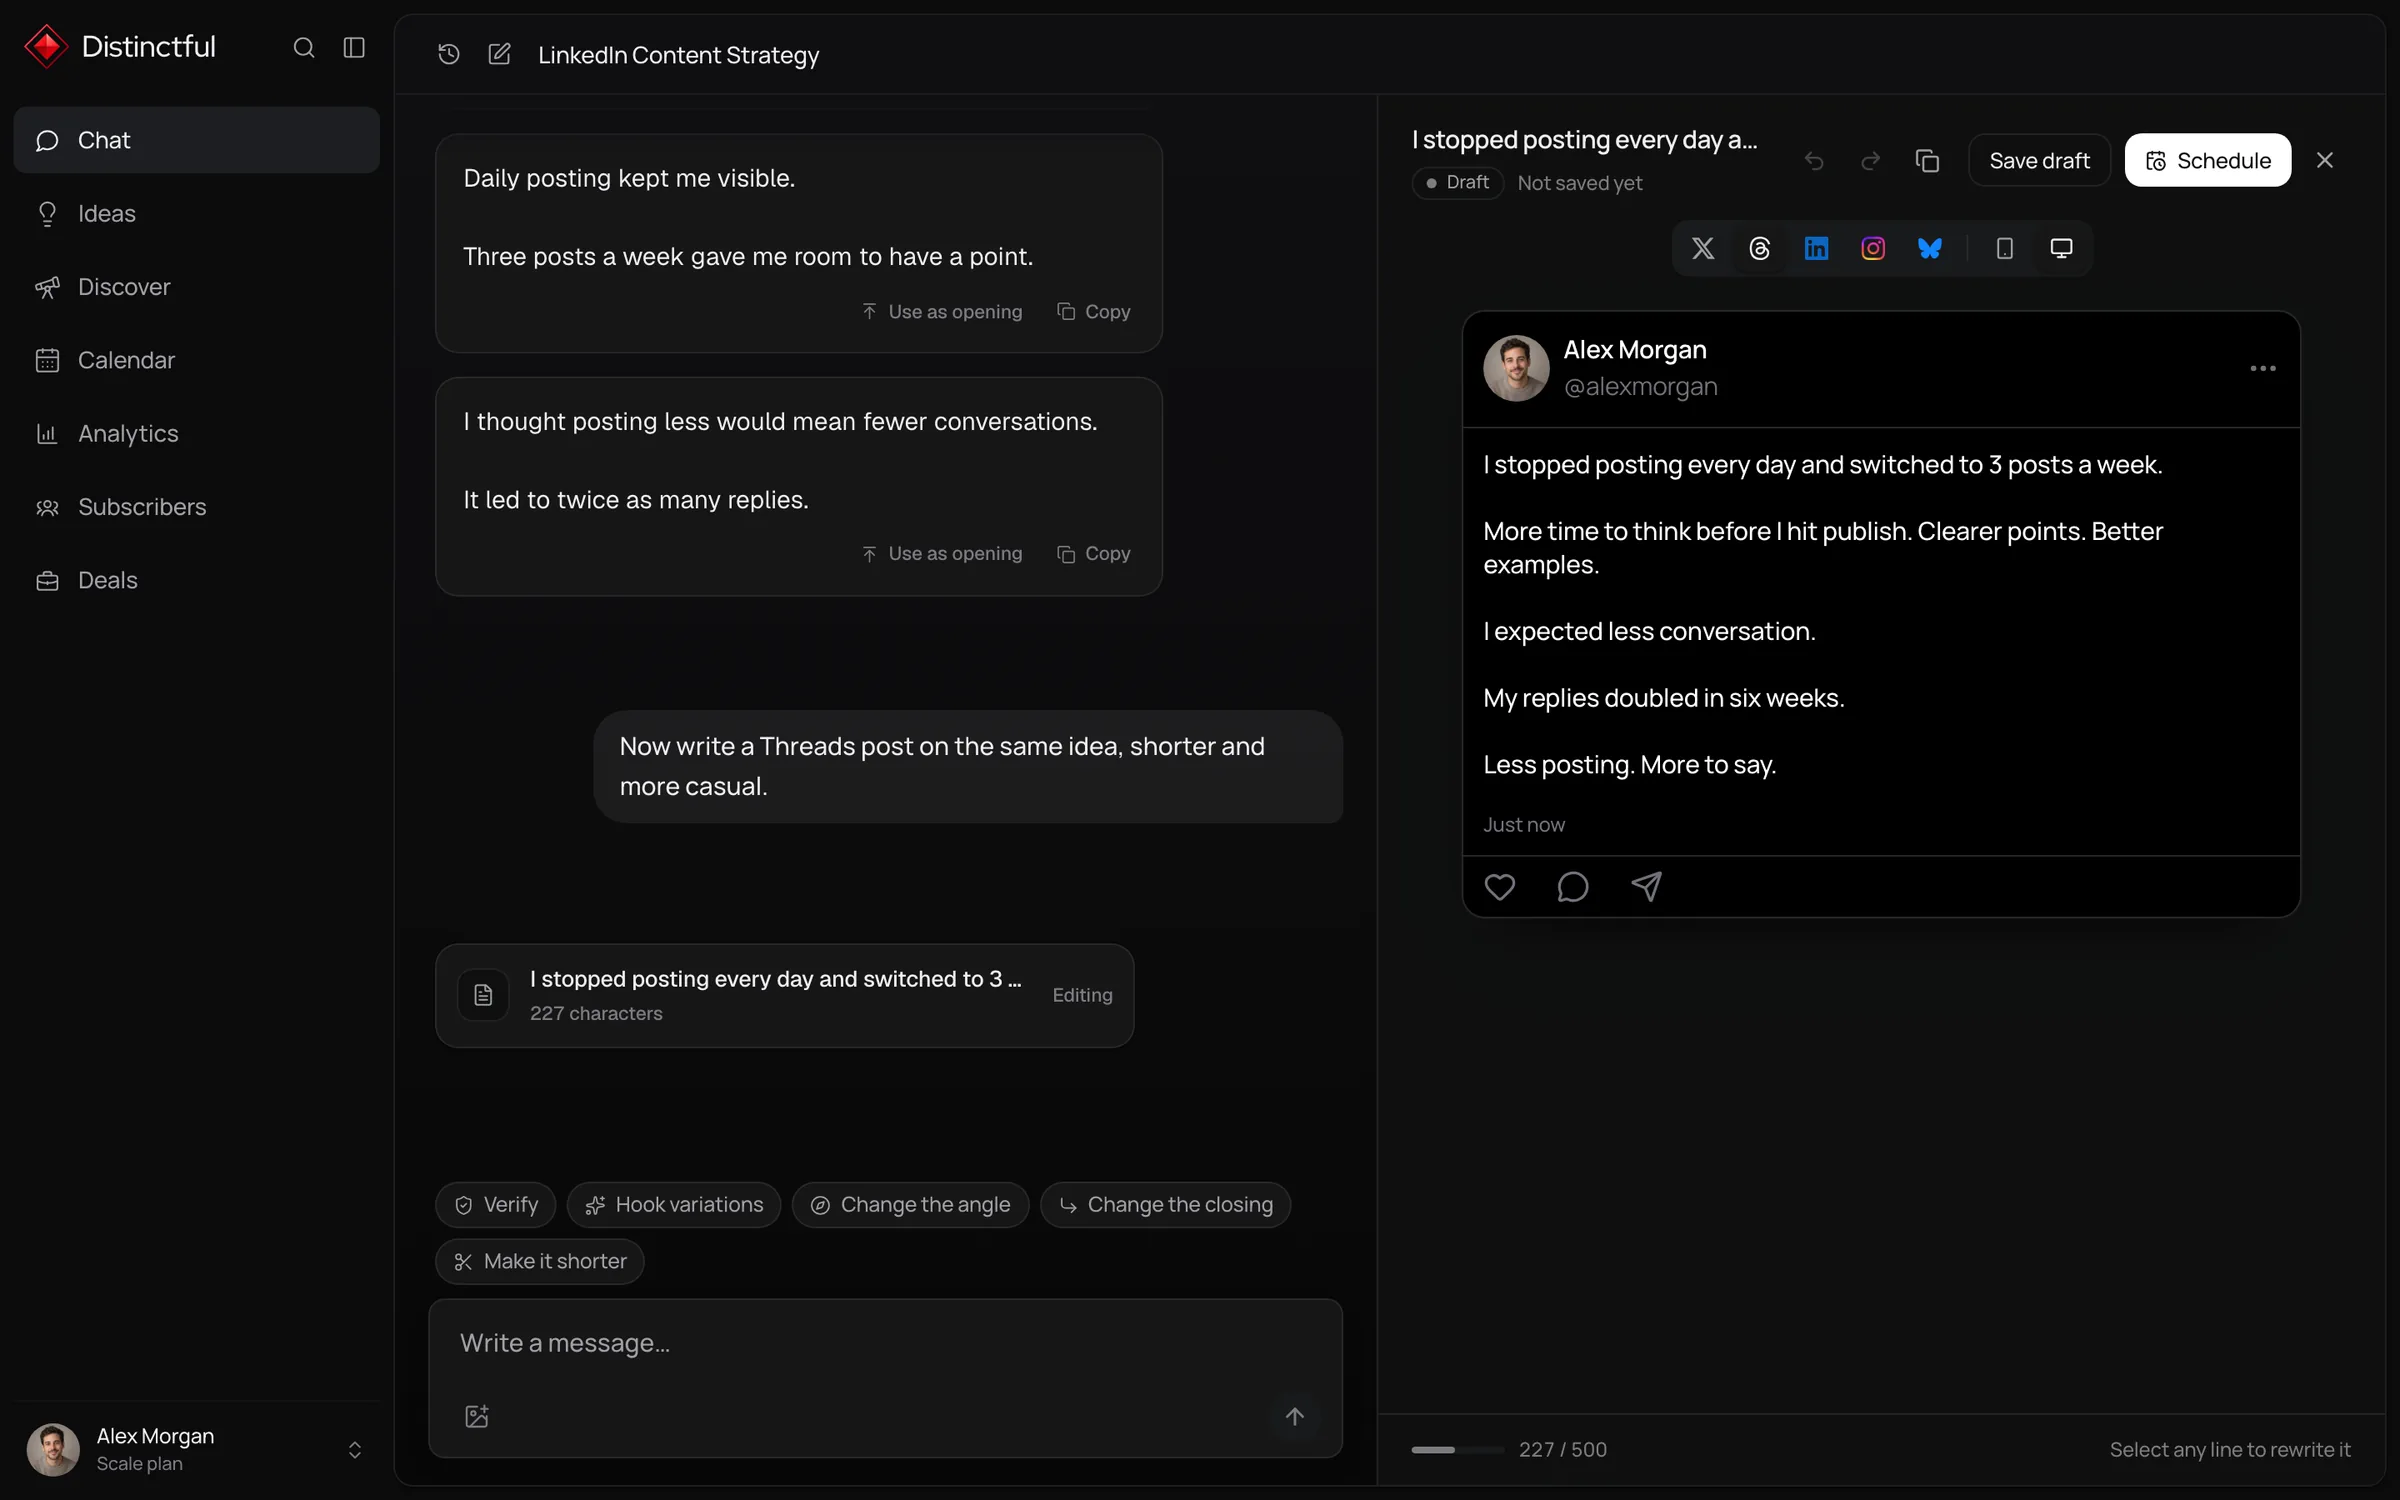Click the heart like icon on preview
This screenshot has width=2400, height=1500.
[x=1499, y=887]
